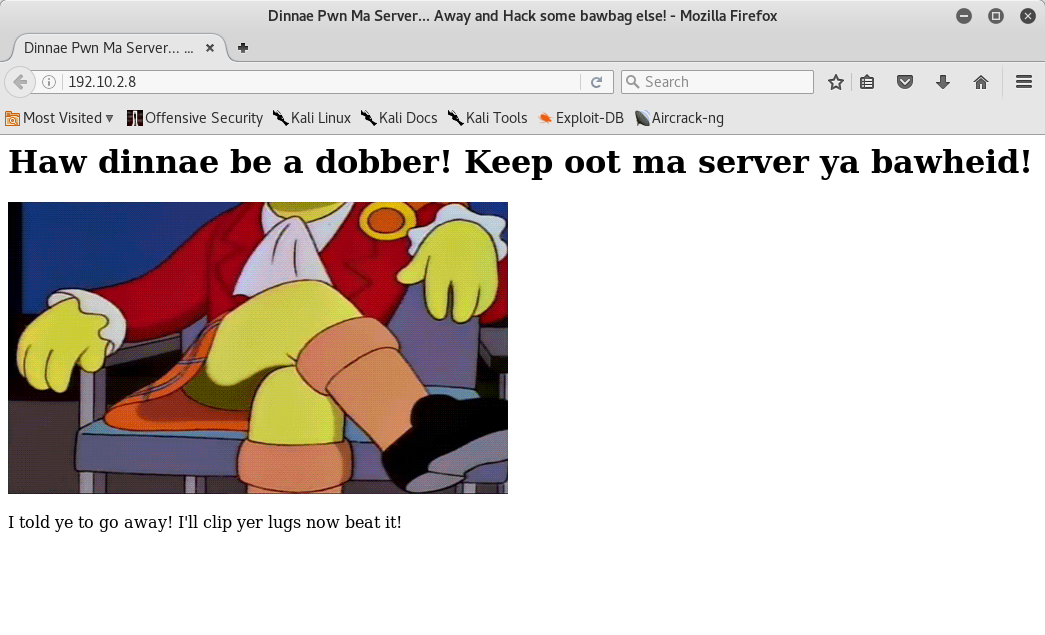Reload the current page
Viewport: 1045px width, 635px height.
pyautogui.click(x=597, y=82)
